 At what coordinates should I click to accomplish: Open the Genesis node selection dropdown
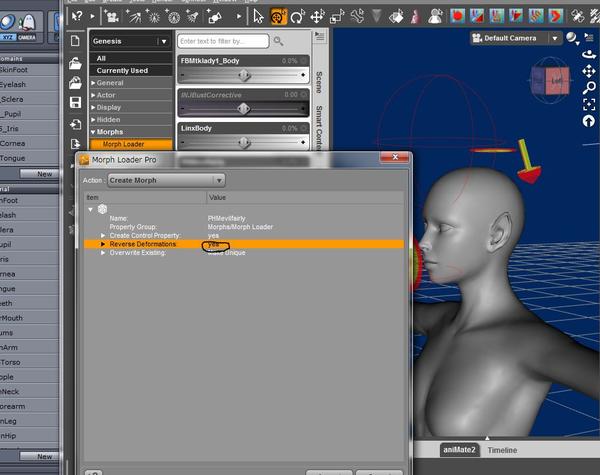(130, 41)
